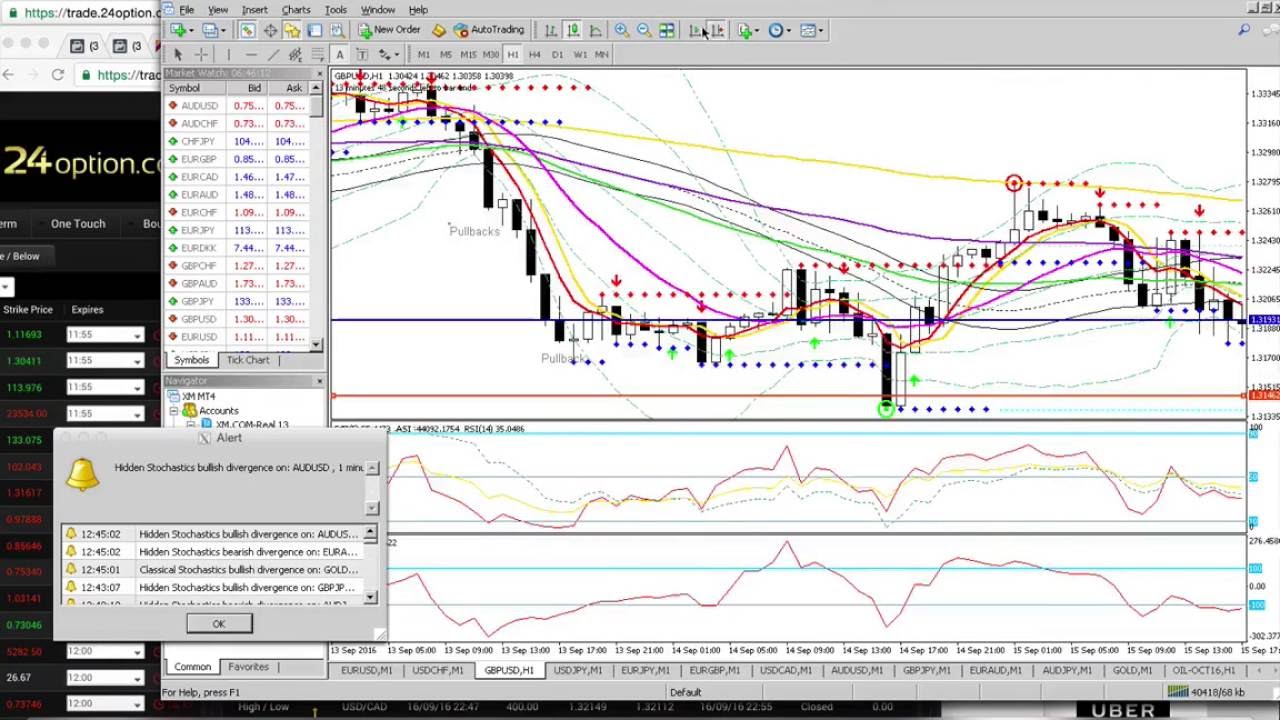Image resolution: width=1280 pixels, height=720 pixels.
Task: Select the text 'A' tool
Action: pos(340,55)
